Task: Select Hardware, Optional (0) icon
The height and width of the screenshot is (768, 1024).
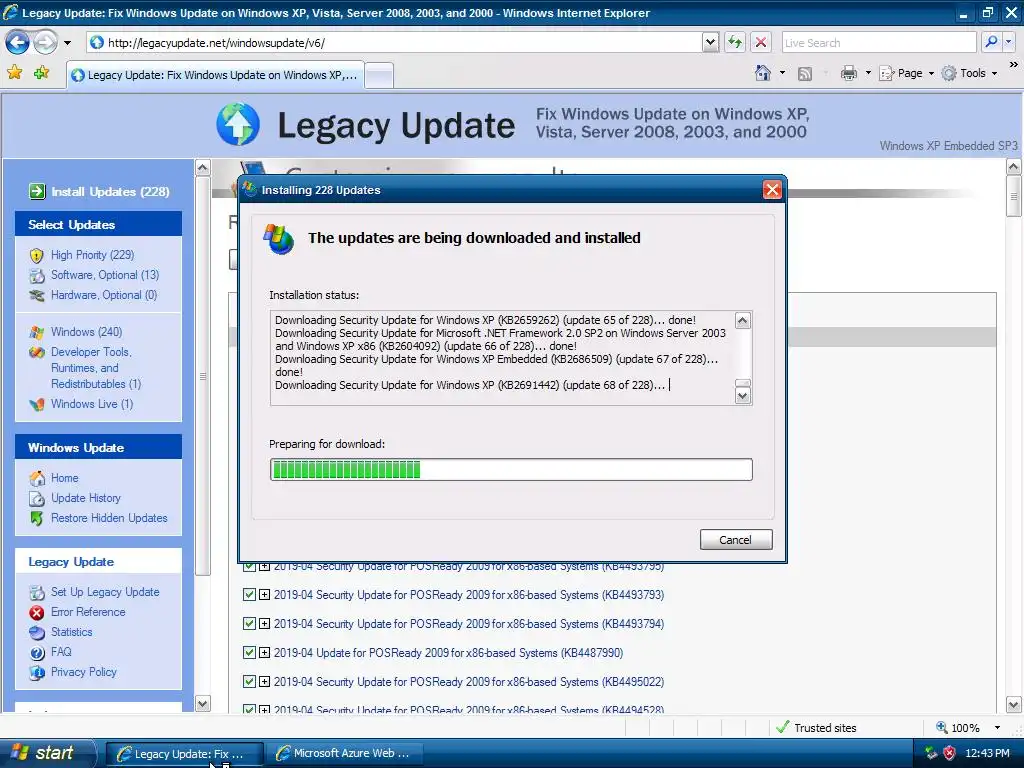Action: (x=37, y=295)
